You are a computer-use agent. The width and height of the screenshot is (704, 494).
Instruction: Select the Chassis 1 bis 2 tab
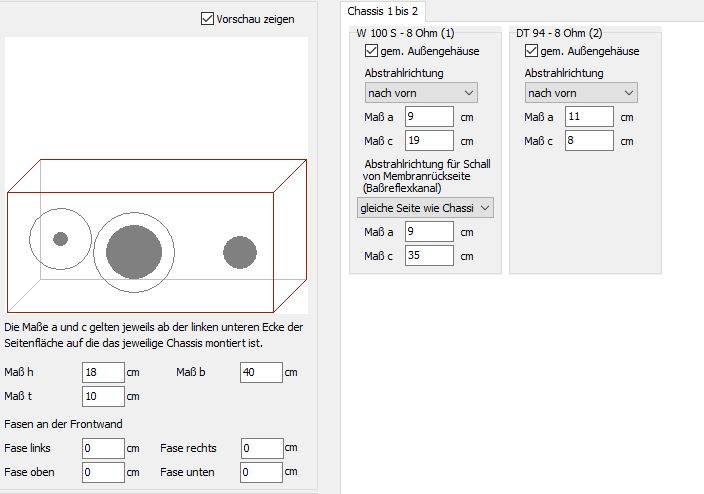pyautogui.click(x=383, y=11)
